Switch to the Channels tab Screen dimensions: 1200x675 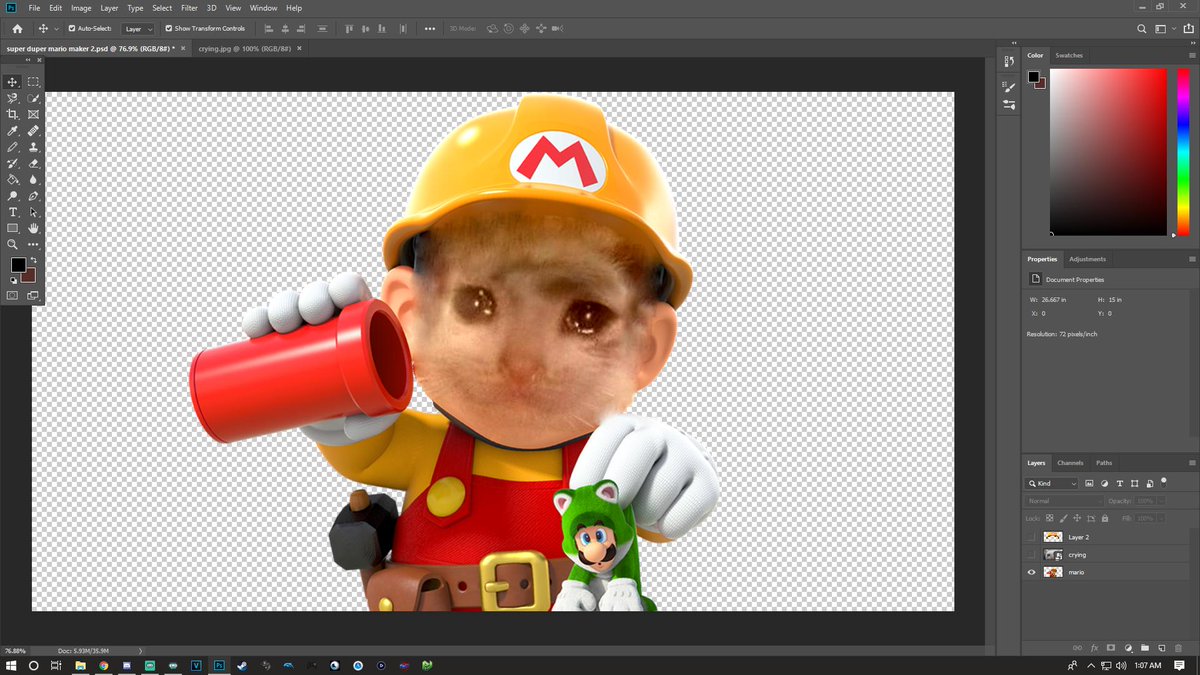pyautogui.click(x=1070, y=463)
